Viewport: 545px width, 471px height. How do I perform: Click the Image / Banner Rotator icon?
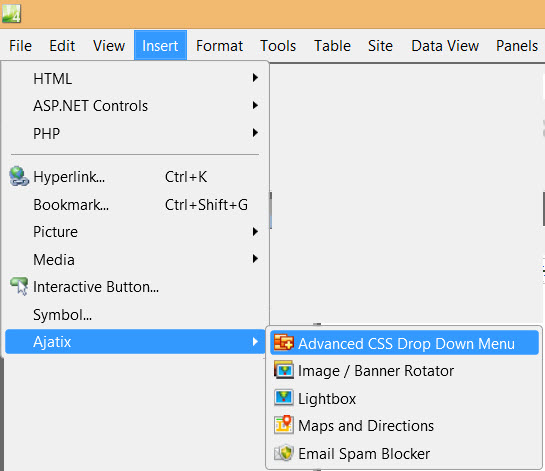(x=284, y=370)
